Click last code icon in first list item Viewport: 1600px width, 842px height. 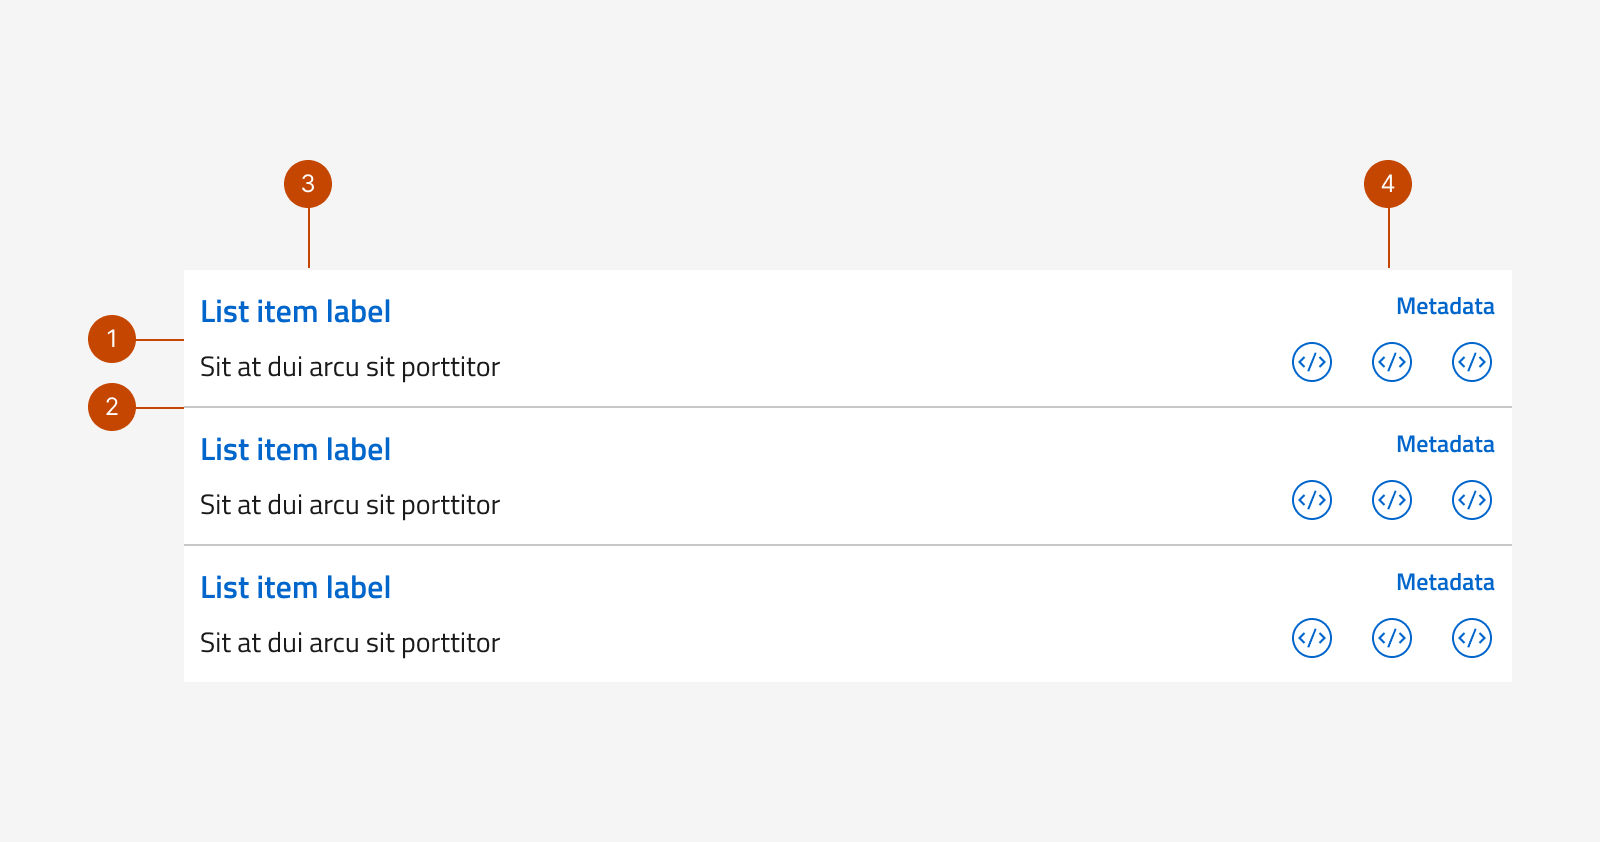(1472, 362)
